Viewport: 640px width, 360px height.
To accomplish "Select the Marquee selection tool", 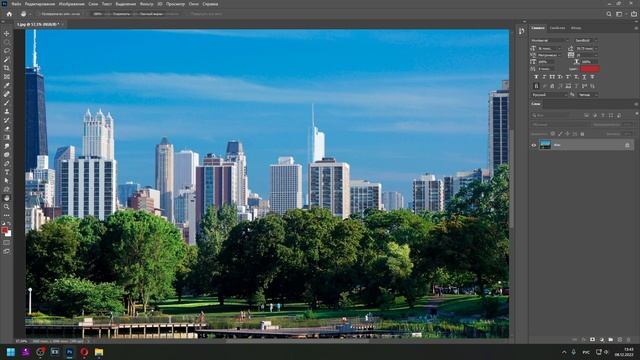I will (x=7, y=42).
